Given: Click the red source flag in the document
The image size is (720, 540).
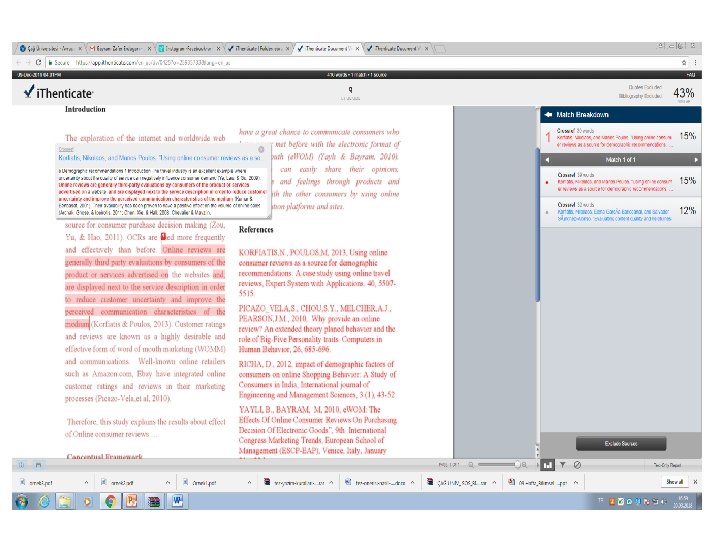Looking at the screenshot, I should pos(163,237).
